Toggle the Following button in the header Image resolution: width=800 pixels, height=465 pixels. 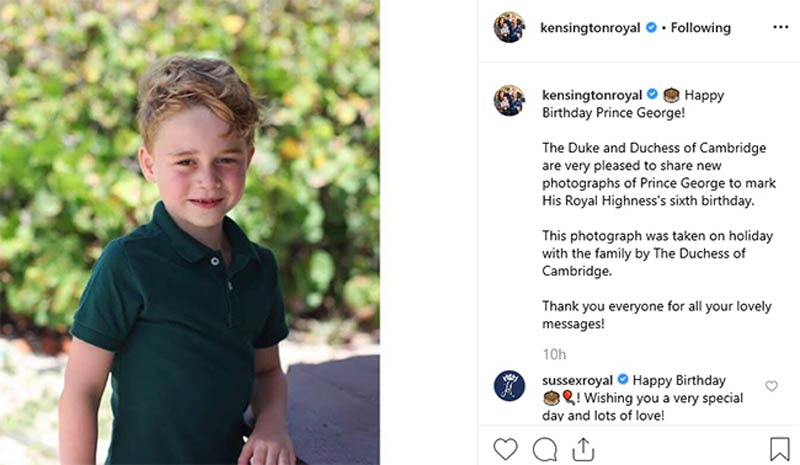click(x=701, y=28)
